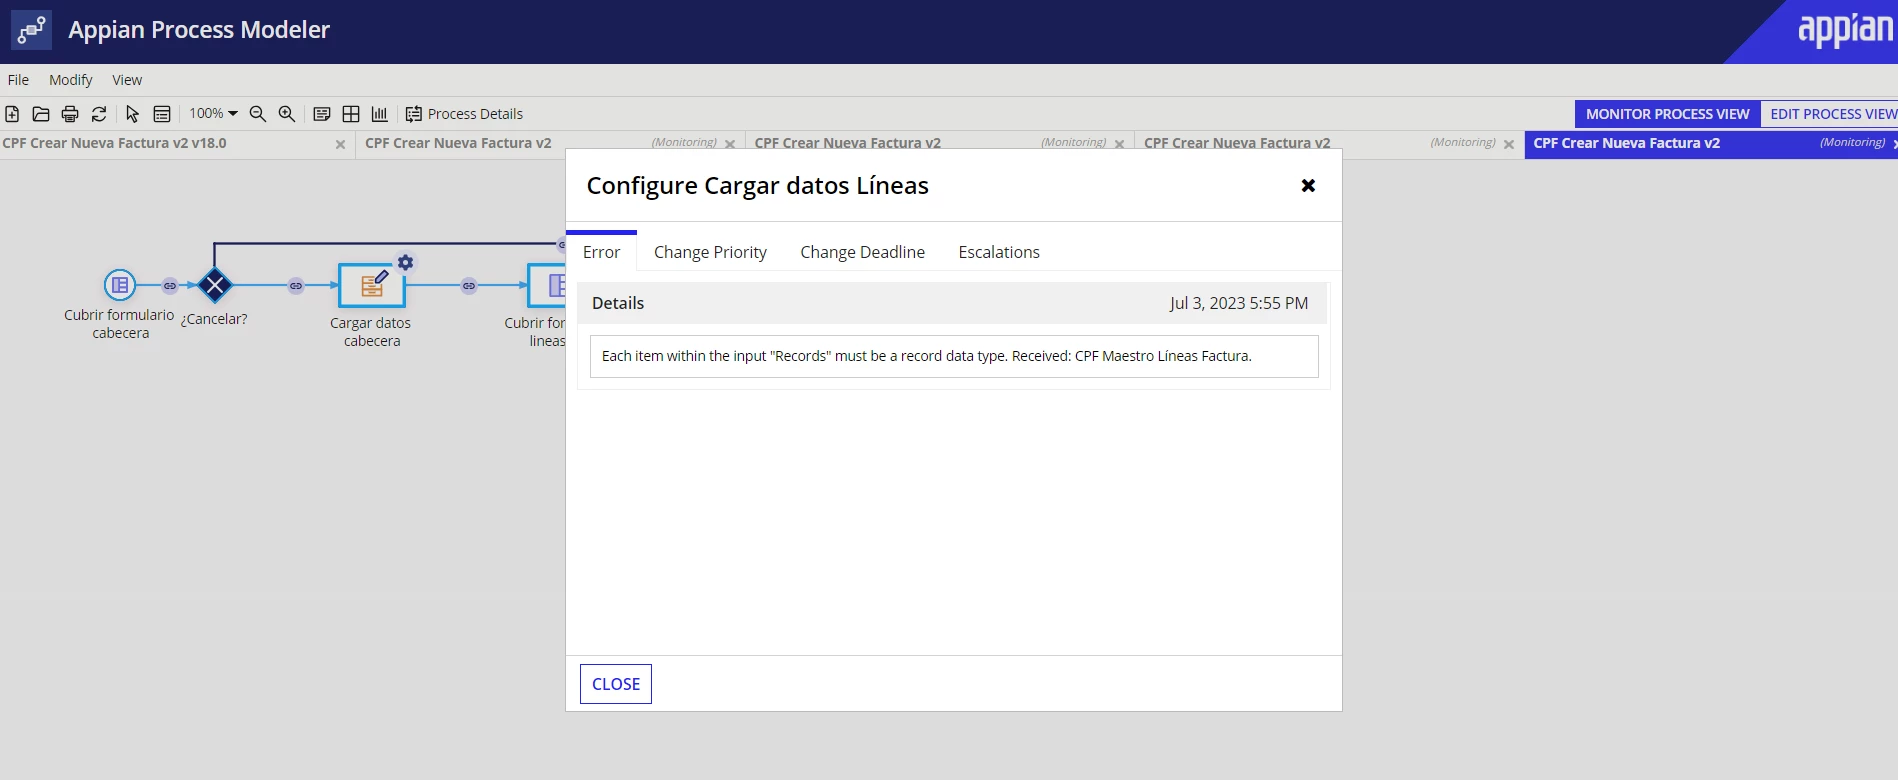This screenshot has width=1898, height=780.
Task: Toggle the grid layout toolbar icon
Action: [x=351, y=114]
